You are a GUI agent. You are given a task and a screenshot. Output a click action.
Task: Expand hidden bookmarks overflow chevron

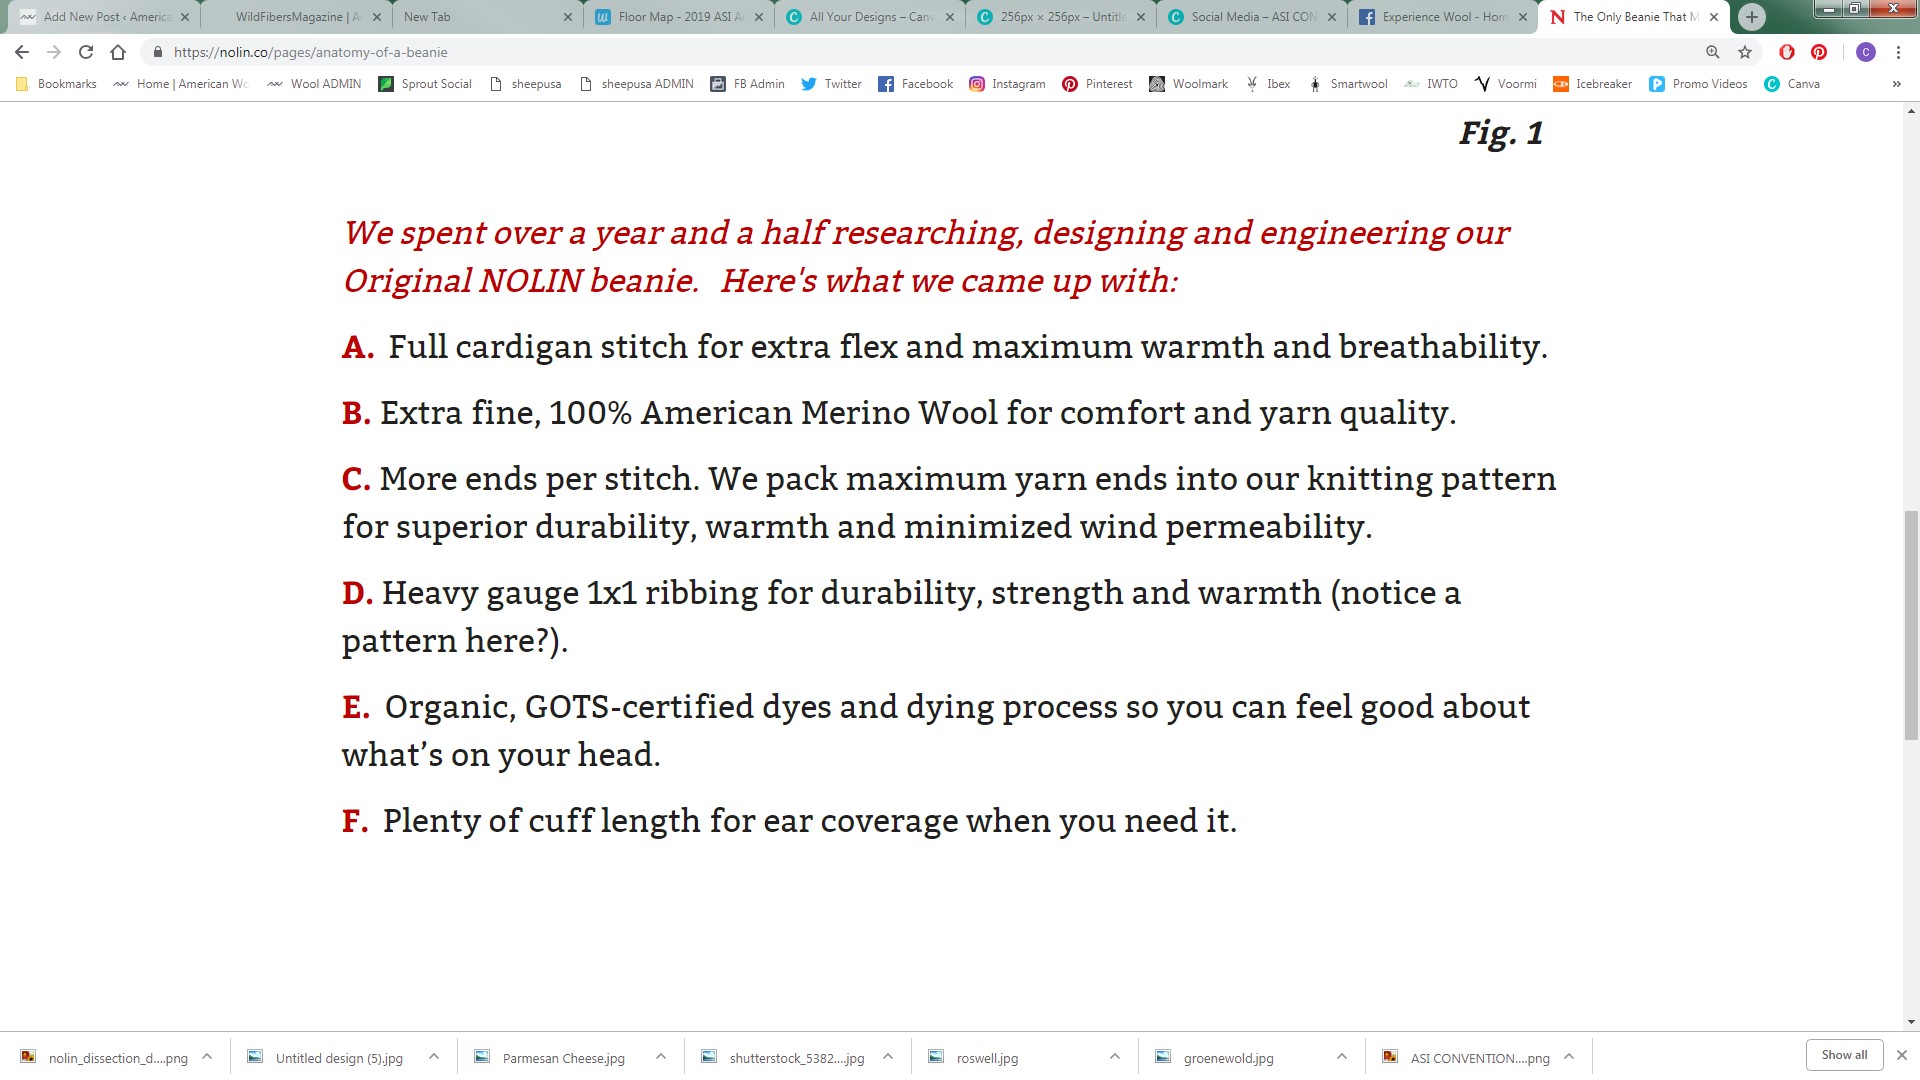point(1896,84)
